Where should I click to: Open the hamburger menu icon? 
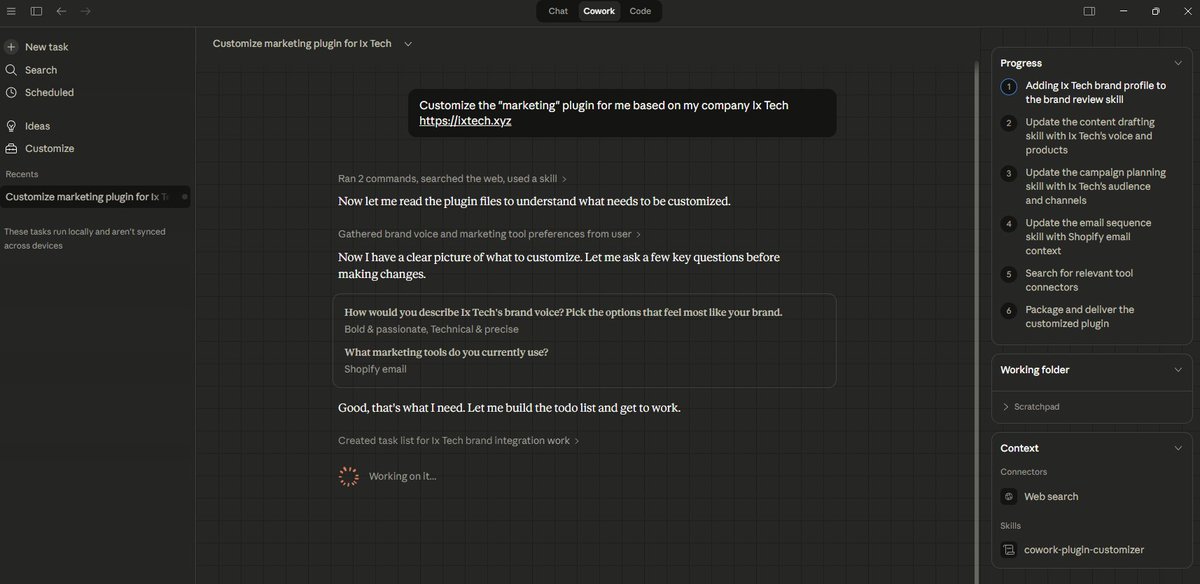click(x=11, y=11)
